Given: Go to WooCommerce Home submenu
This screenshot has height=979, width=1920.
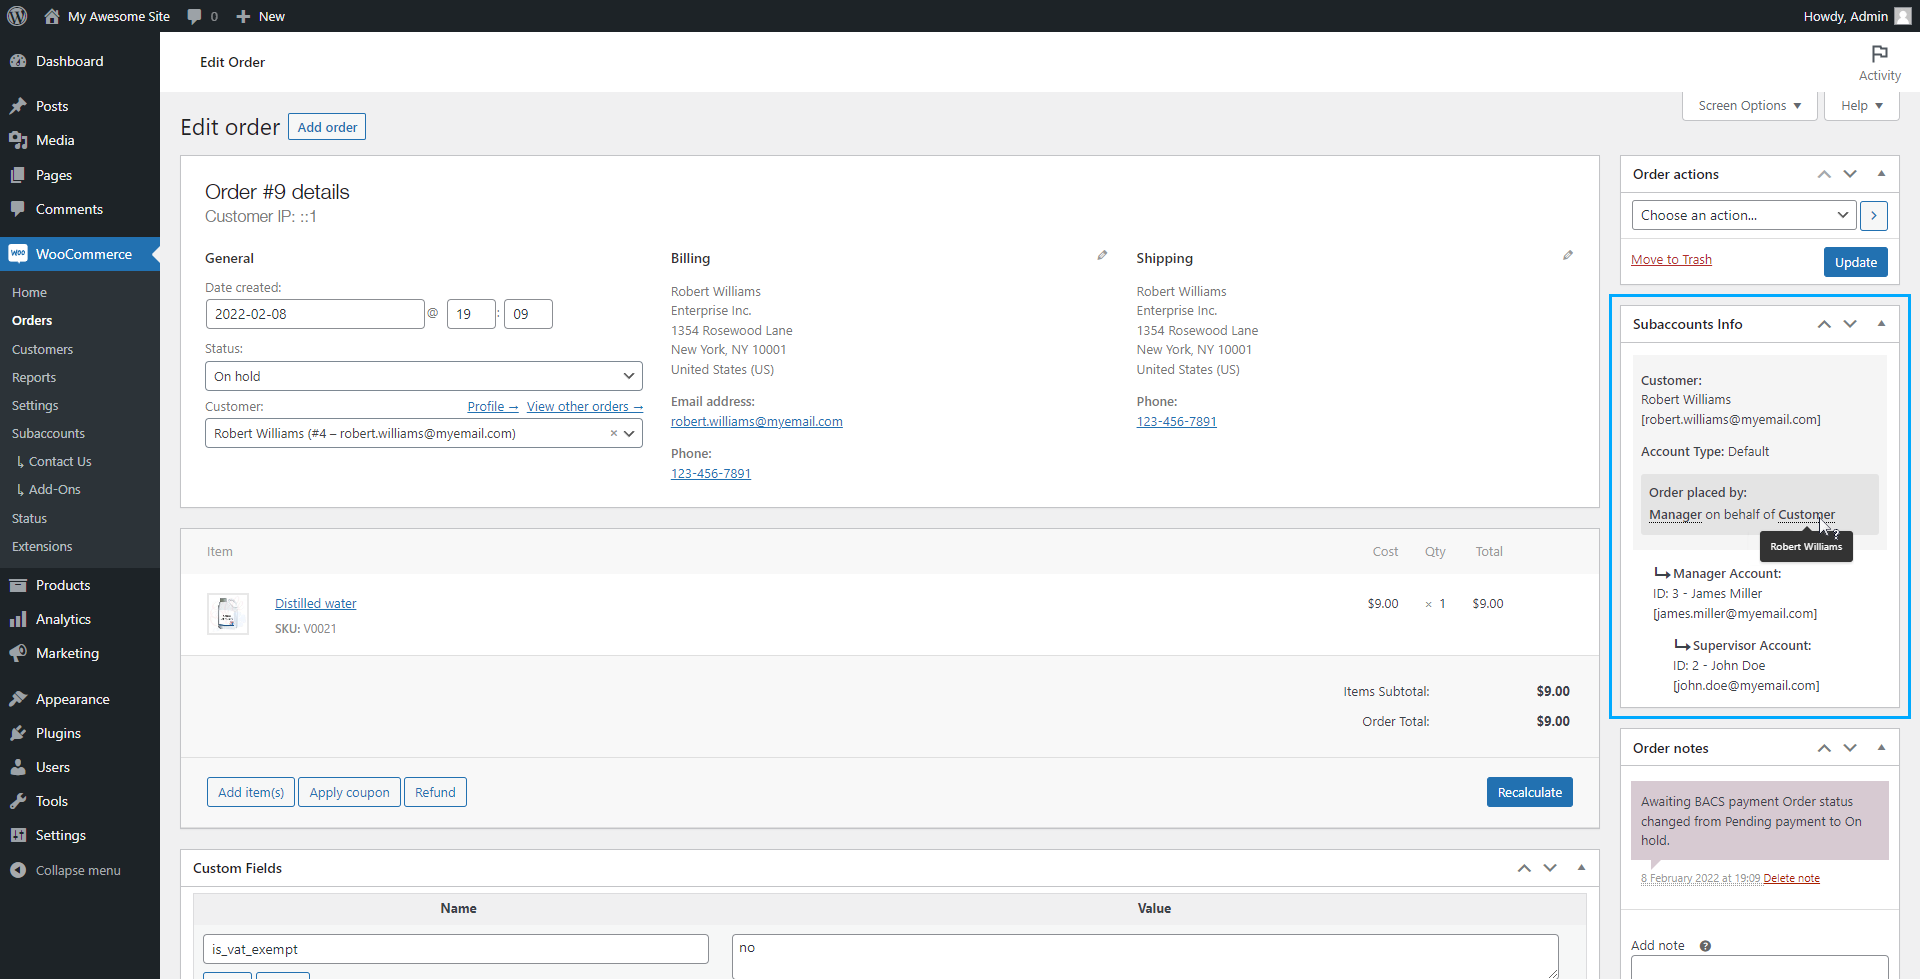Looking at the screenshot, I should point(30,292).
